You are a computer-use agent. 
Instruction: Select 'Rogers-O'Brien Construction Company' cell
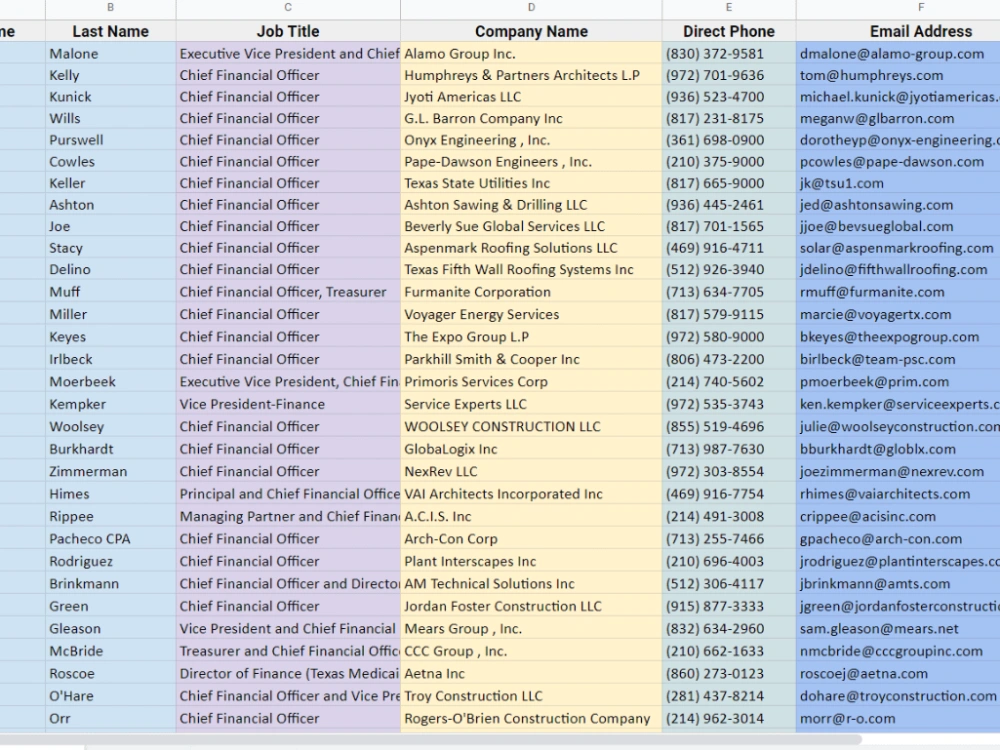pos(531,719)
